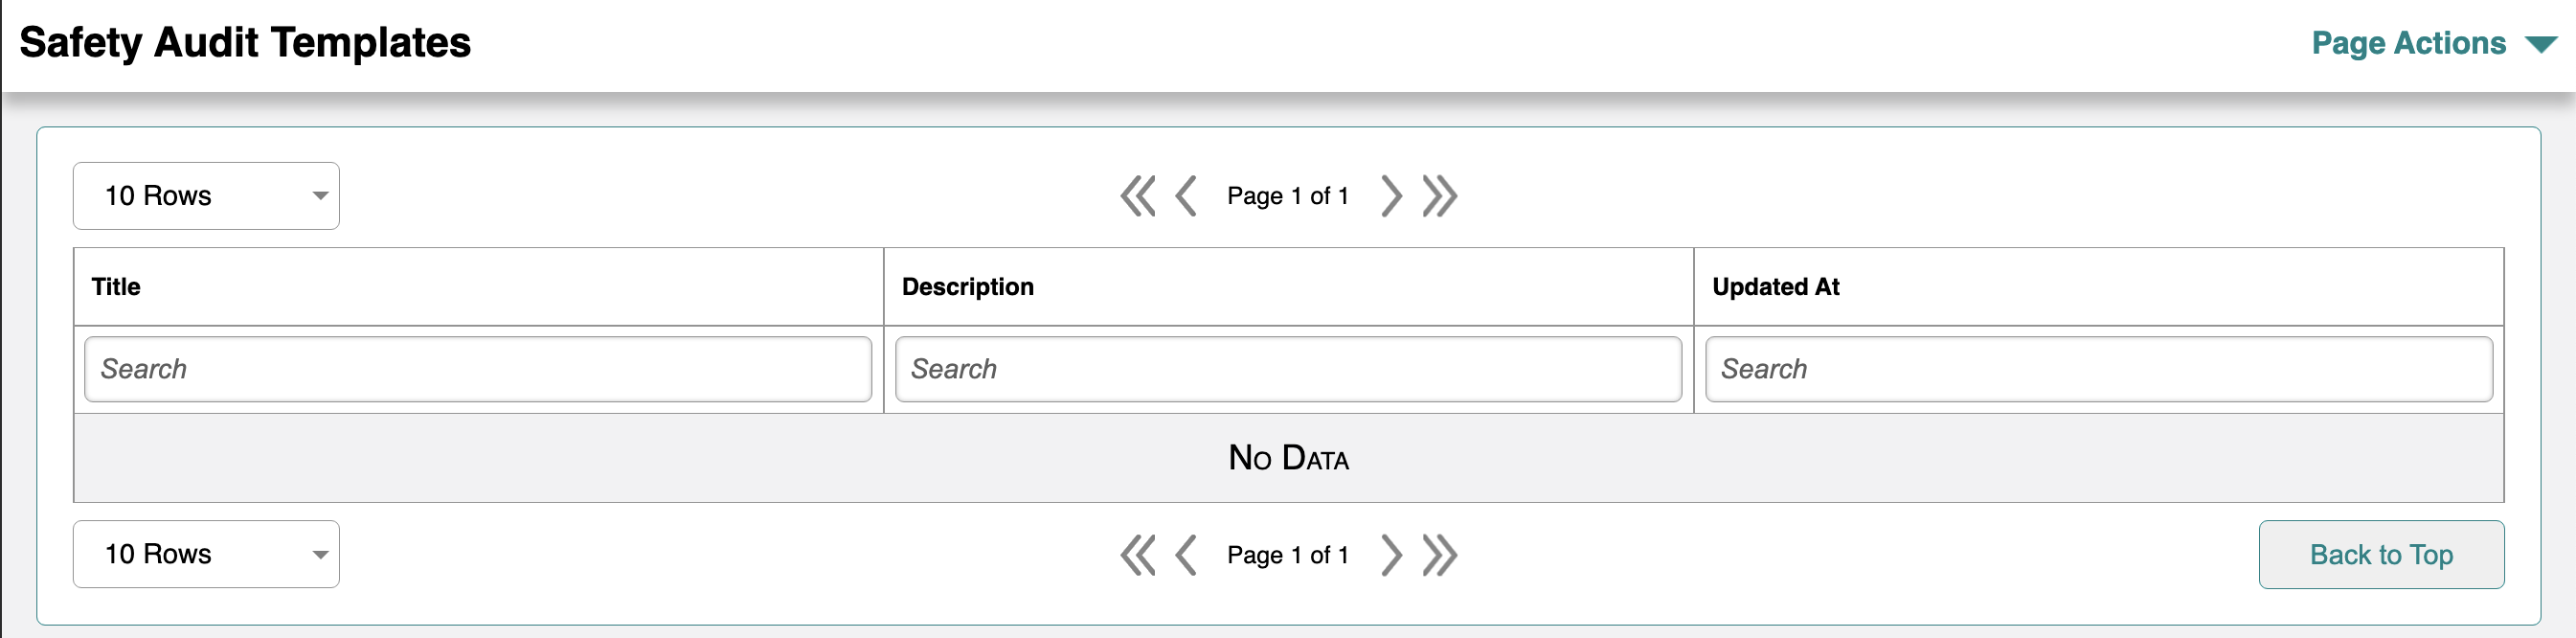Click the Page Actions arrow icon
Screen dimensions: 2576x638
coord(2541,45)
